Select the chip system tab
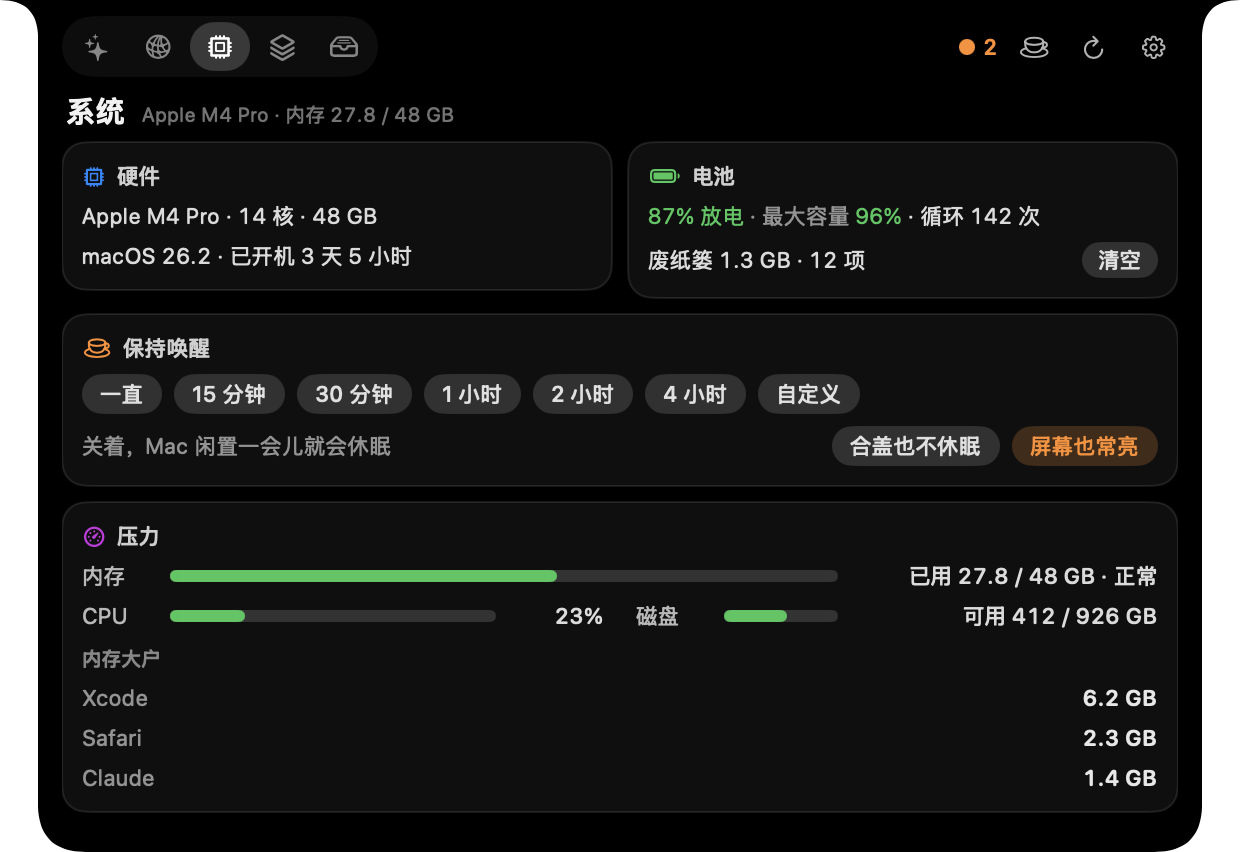 click(x=220, y=47)
